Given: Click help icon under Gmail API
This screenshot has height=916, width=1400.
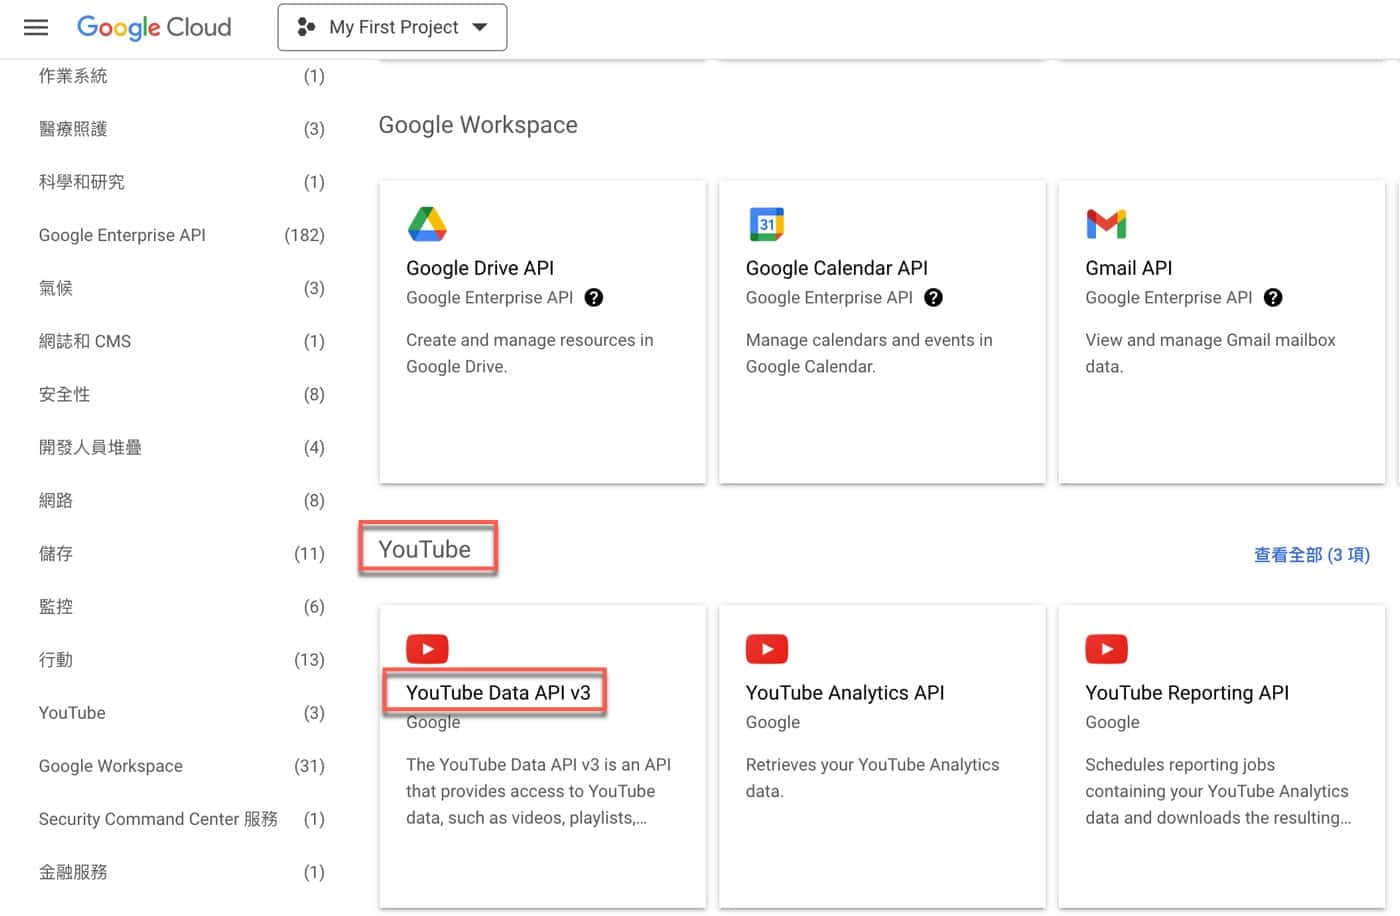Looking at the screenshot, I should coord(1273,298).
